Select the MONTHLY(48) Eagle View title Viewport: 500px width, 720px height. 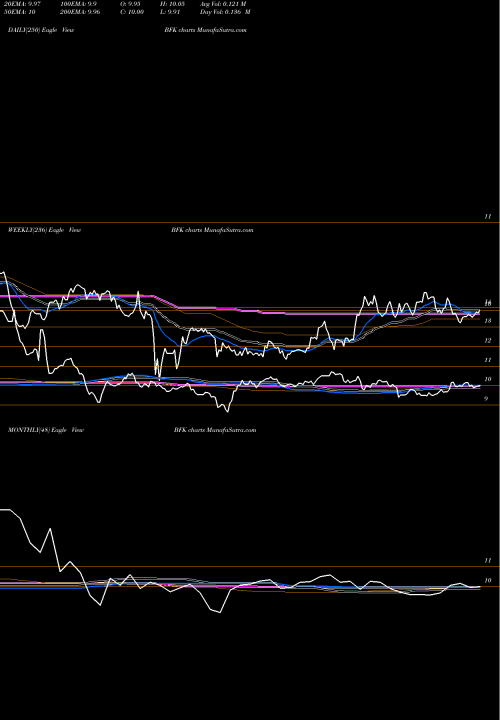point(45,430)
